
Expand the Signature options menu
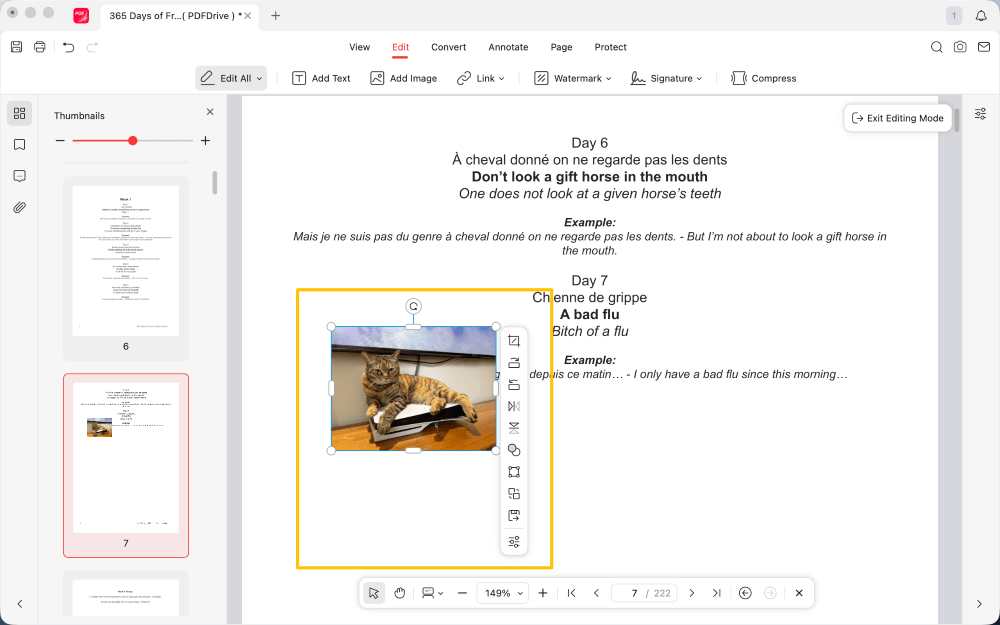(x=666, y=78)
